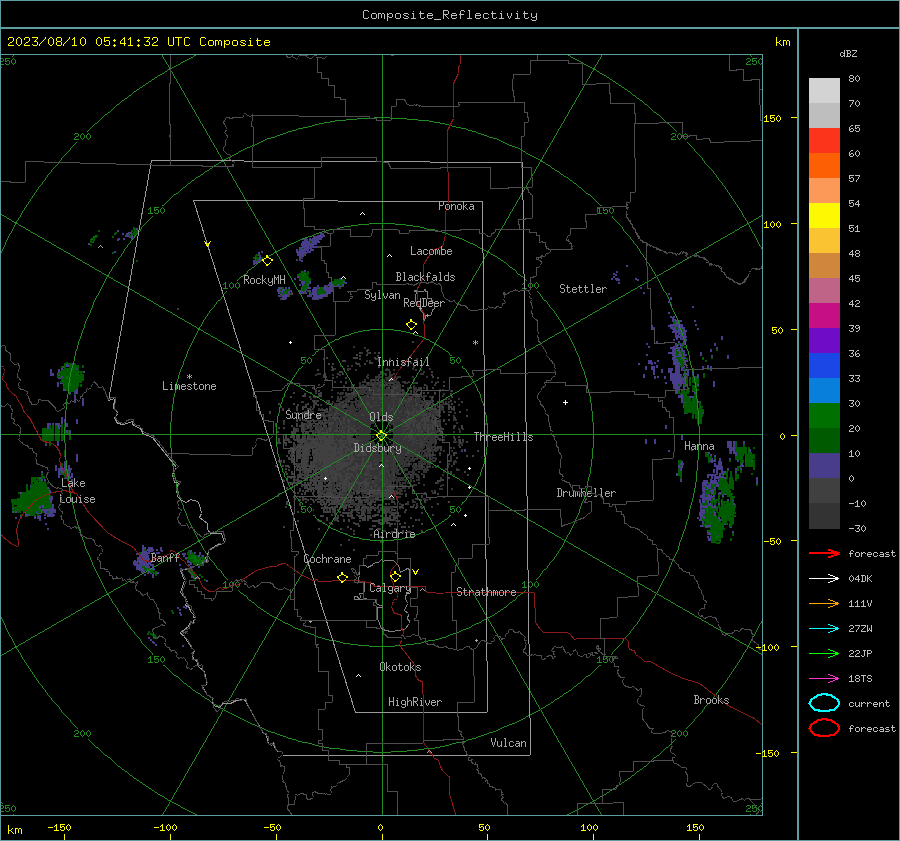Screen dimensions: 900x841
Task: Click the red forecast arrow in legend
Action: click(824, 553)
